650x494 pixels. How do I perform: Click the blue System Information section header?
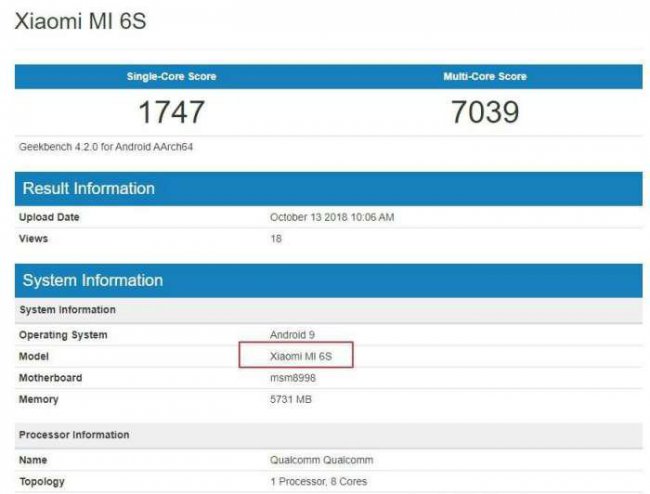pyautogui.click(x=329, y=281)
